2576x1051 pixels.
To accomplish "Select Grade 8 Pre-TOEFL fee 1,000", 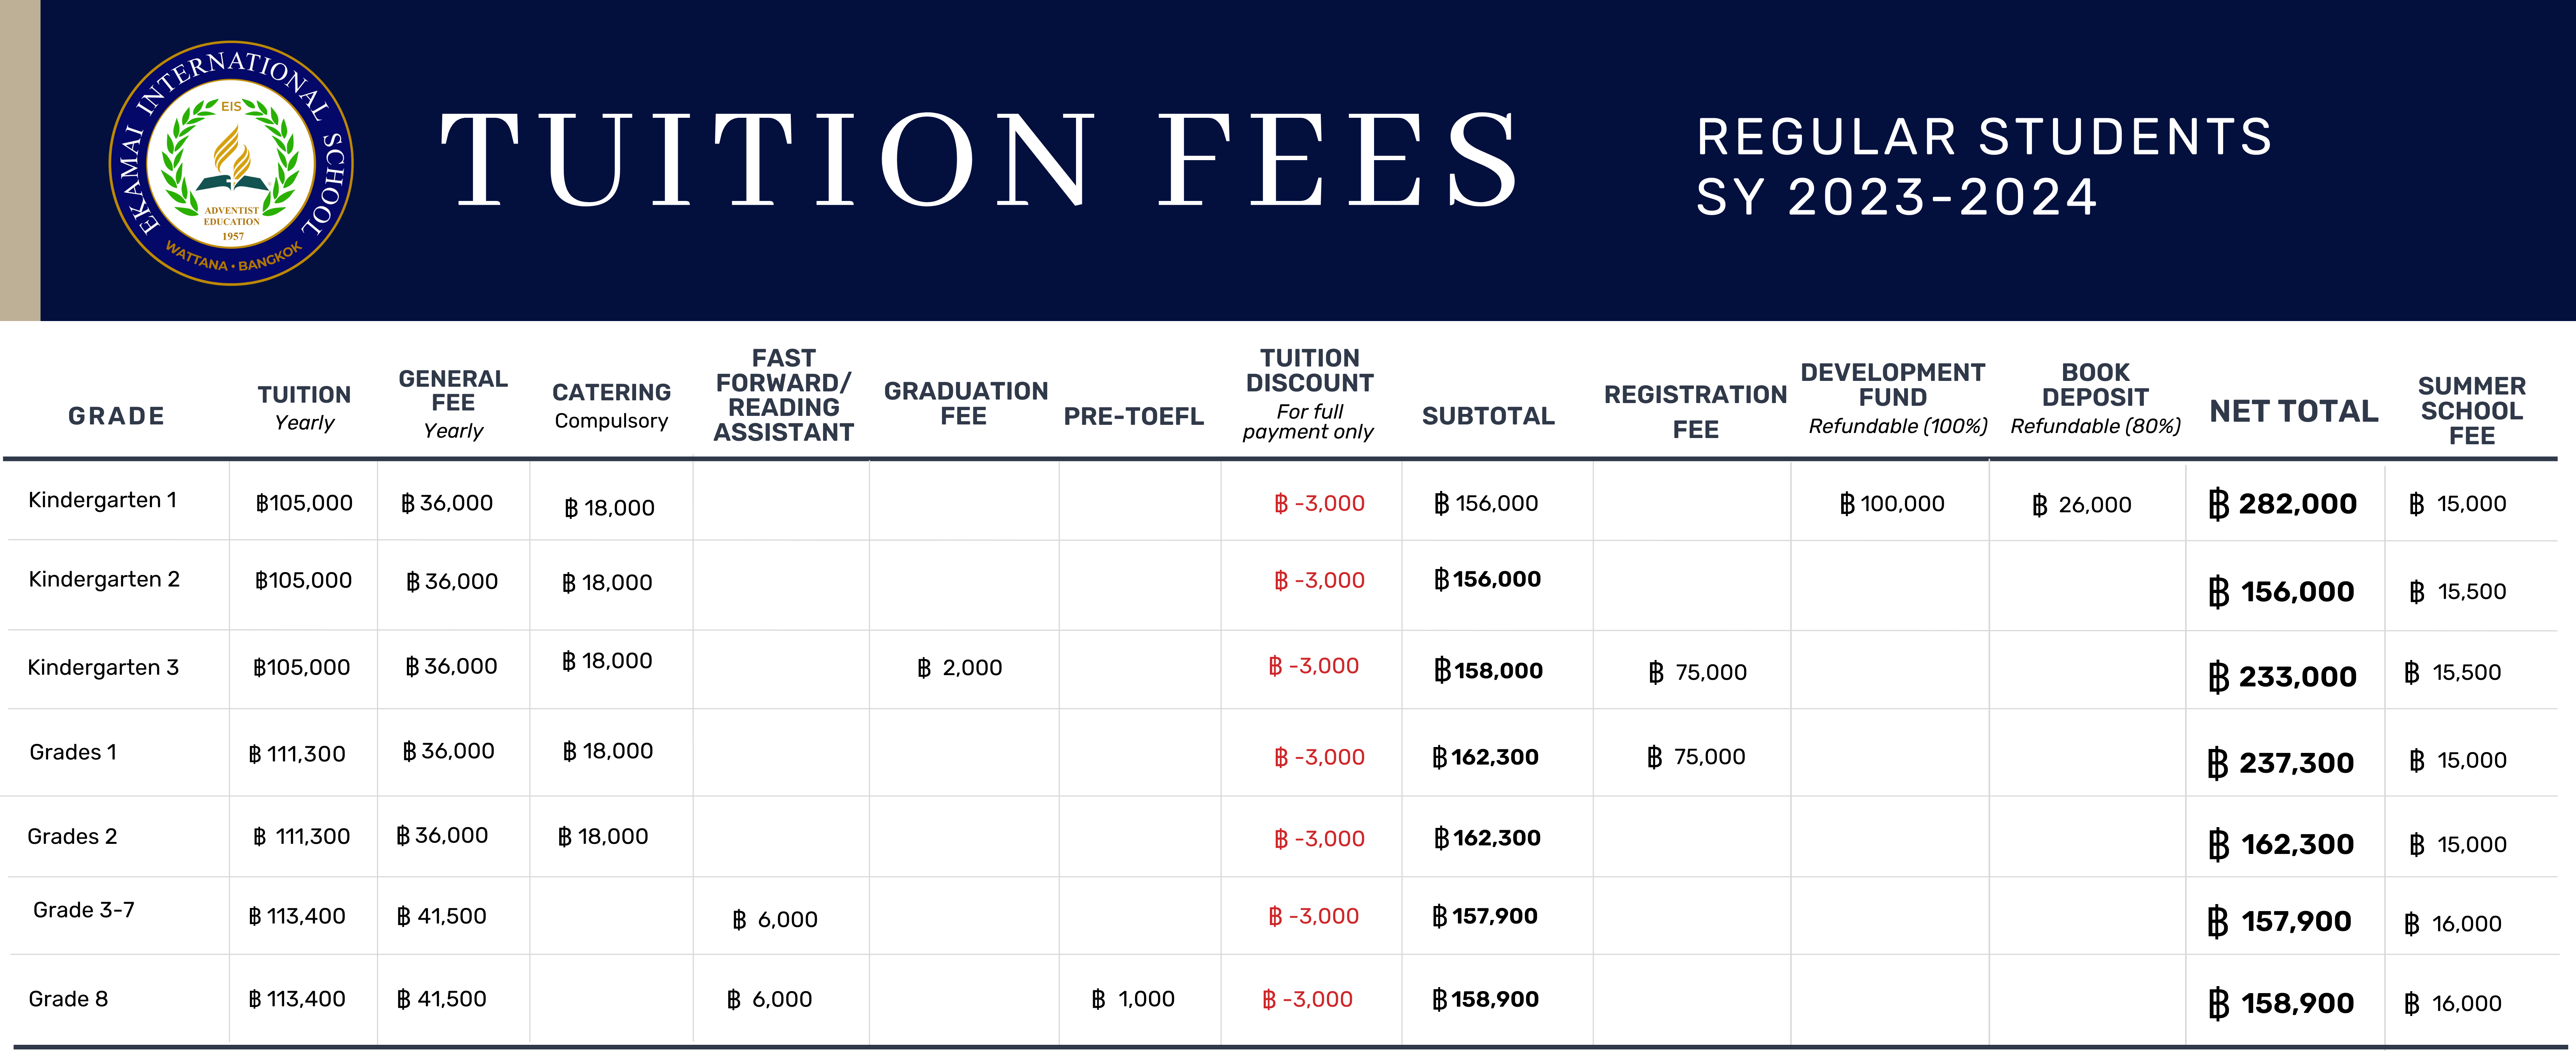I will point(1133,999).
